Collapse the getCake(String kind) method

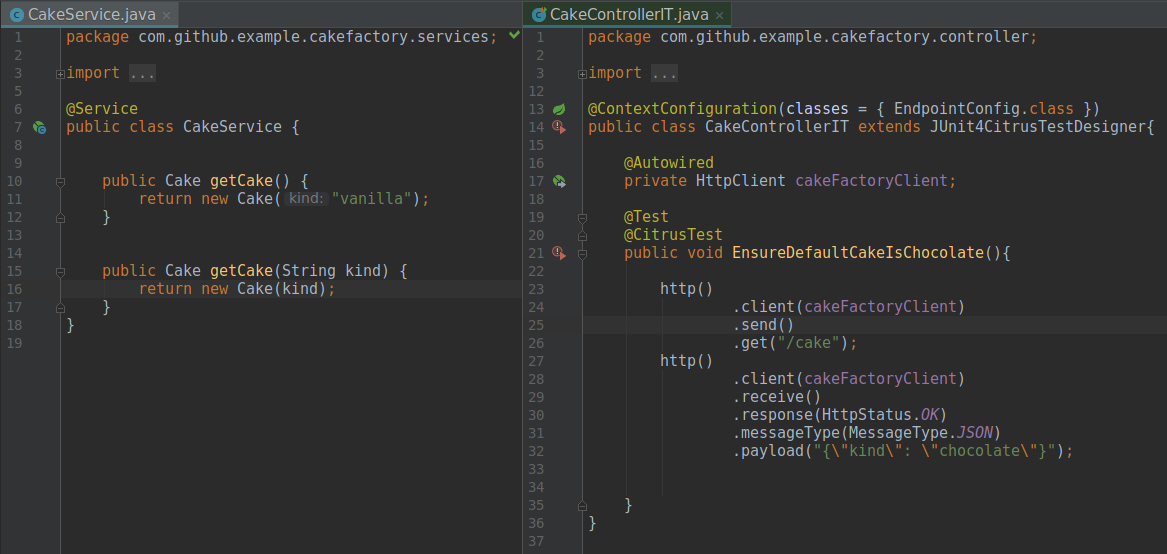tap(61, 271)
